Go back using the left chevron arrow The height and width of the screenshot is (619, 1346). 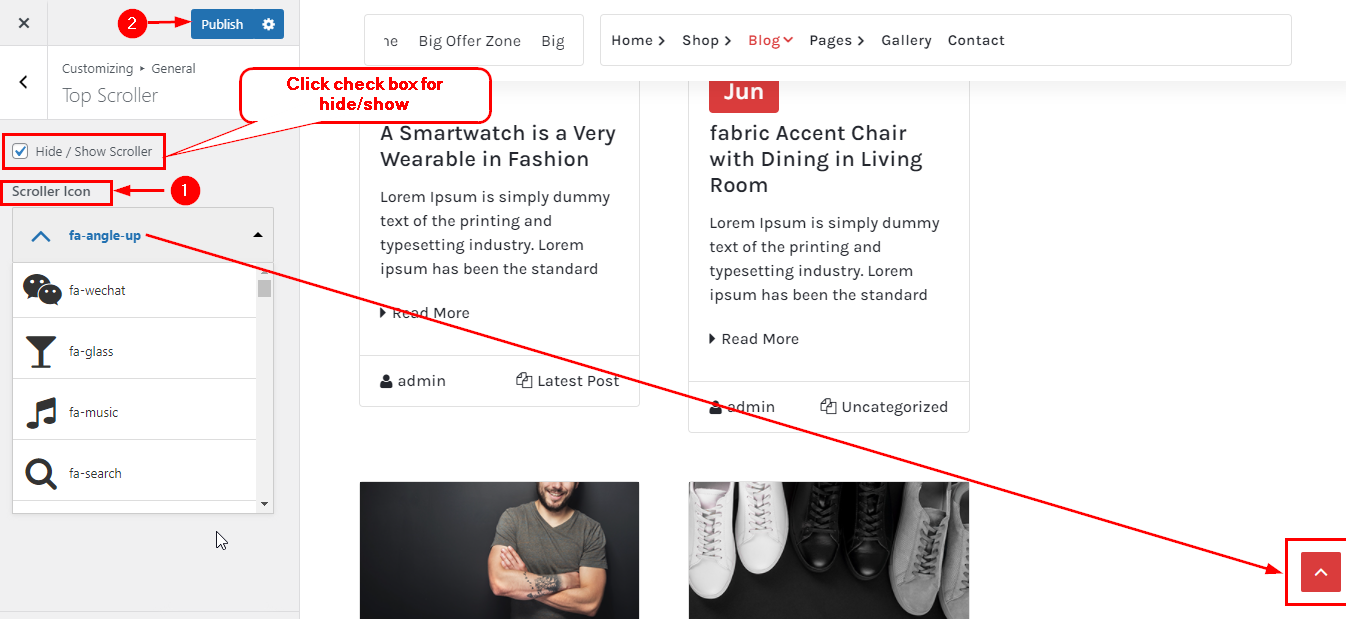[x=24, y=82]
